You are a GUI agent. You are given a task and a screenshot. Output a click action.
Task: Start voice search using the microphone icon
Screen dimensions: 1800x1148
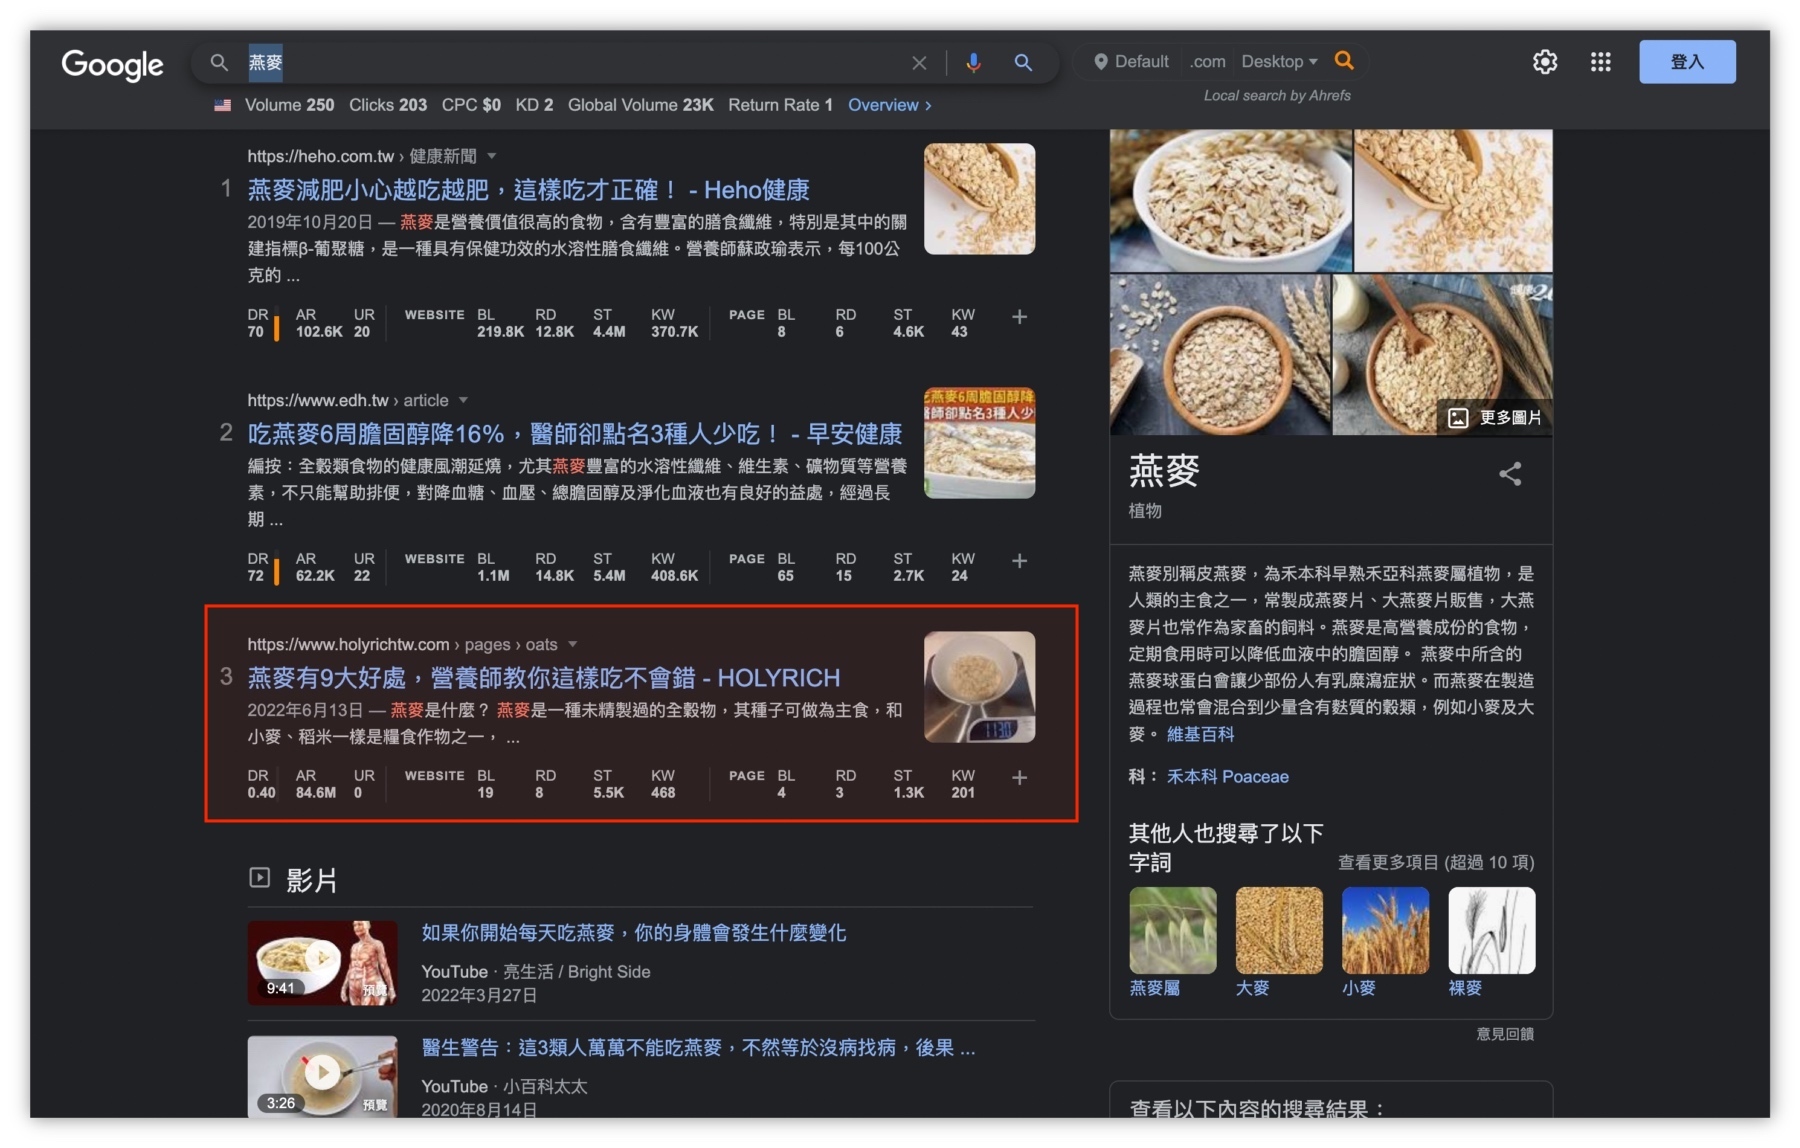tap(972, 62)
